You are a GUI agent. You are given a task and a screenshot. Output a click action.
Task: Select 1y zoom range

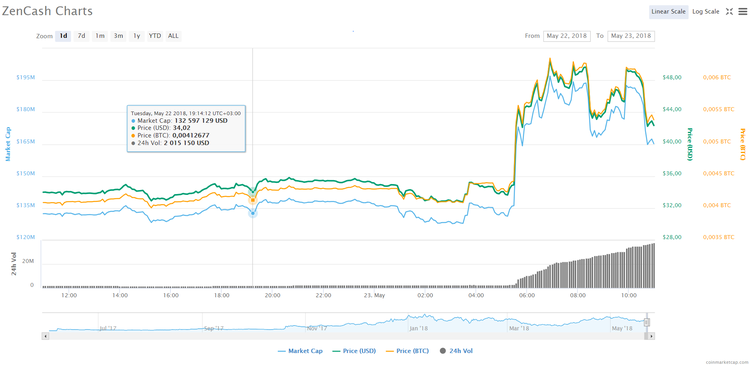click(x=136, y=36)
